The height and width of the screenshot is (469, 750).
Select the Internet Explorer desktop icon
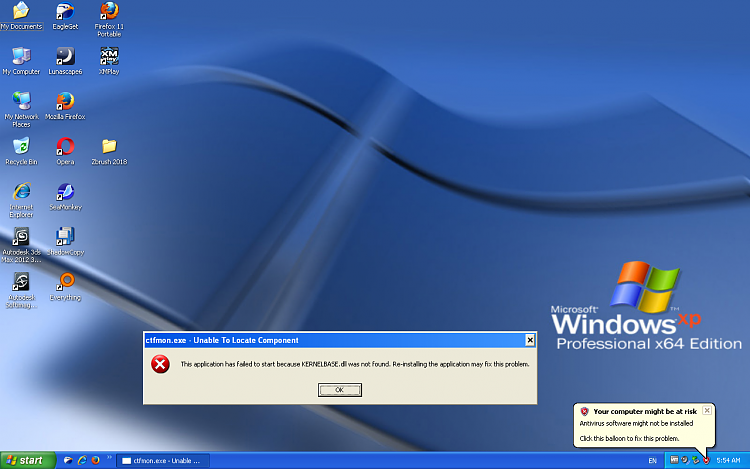(21, 200)
